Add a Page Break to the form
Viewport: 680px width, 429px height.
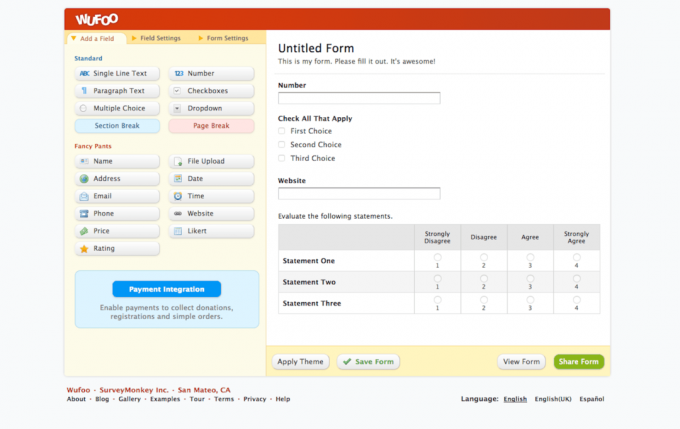point(211,126)
